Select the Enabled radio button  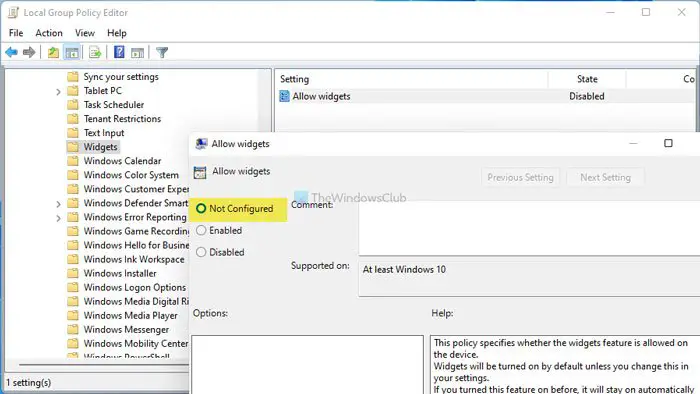[x=201, y=230]
